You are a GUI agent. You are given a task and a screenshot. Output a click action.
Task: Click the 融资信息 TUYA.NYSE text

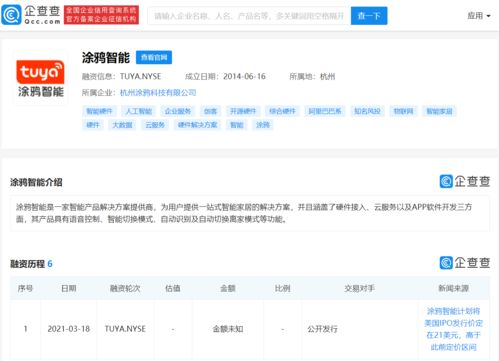pyautogui.click(x=121, y=77)
